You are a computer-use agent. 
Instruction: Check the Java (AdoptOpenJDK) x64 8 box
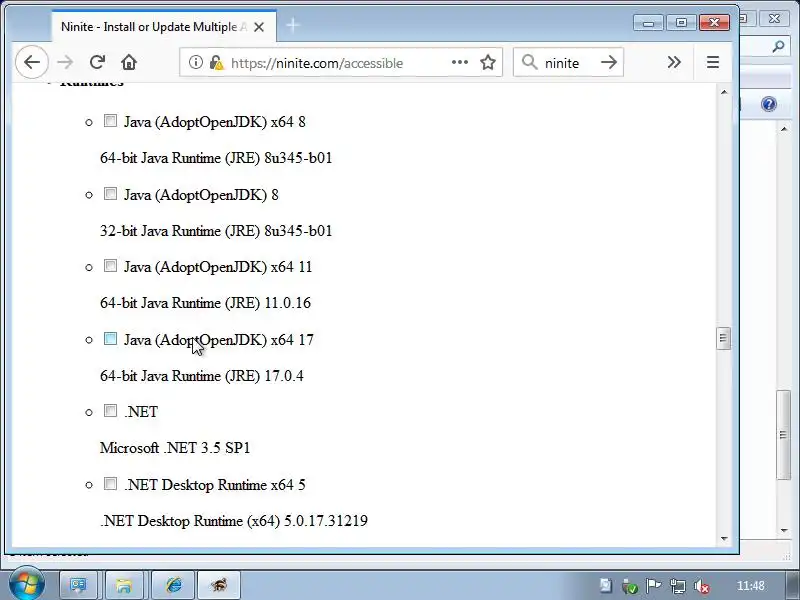tap(110, 121)
